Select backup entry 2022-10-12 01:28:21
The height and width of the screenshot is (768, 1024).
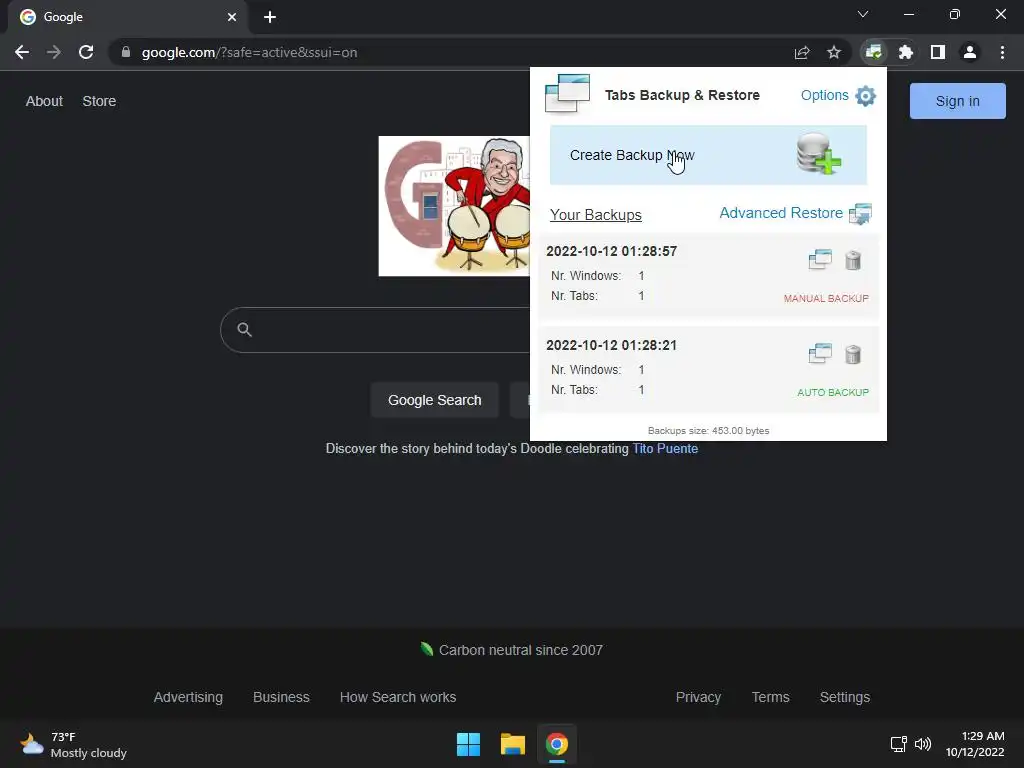(x=708, y=370)
